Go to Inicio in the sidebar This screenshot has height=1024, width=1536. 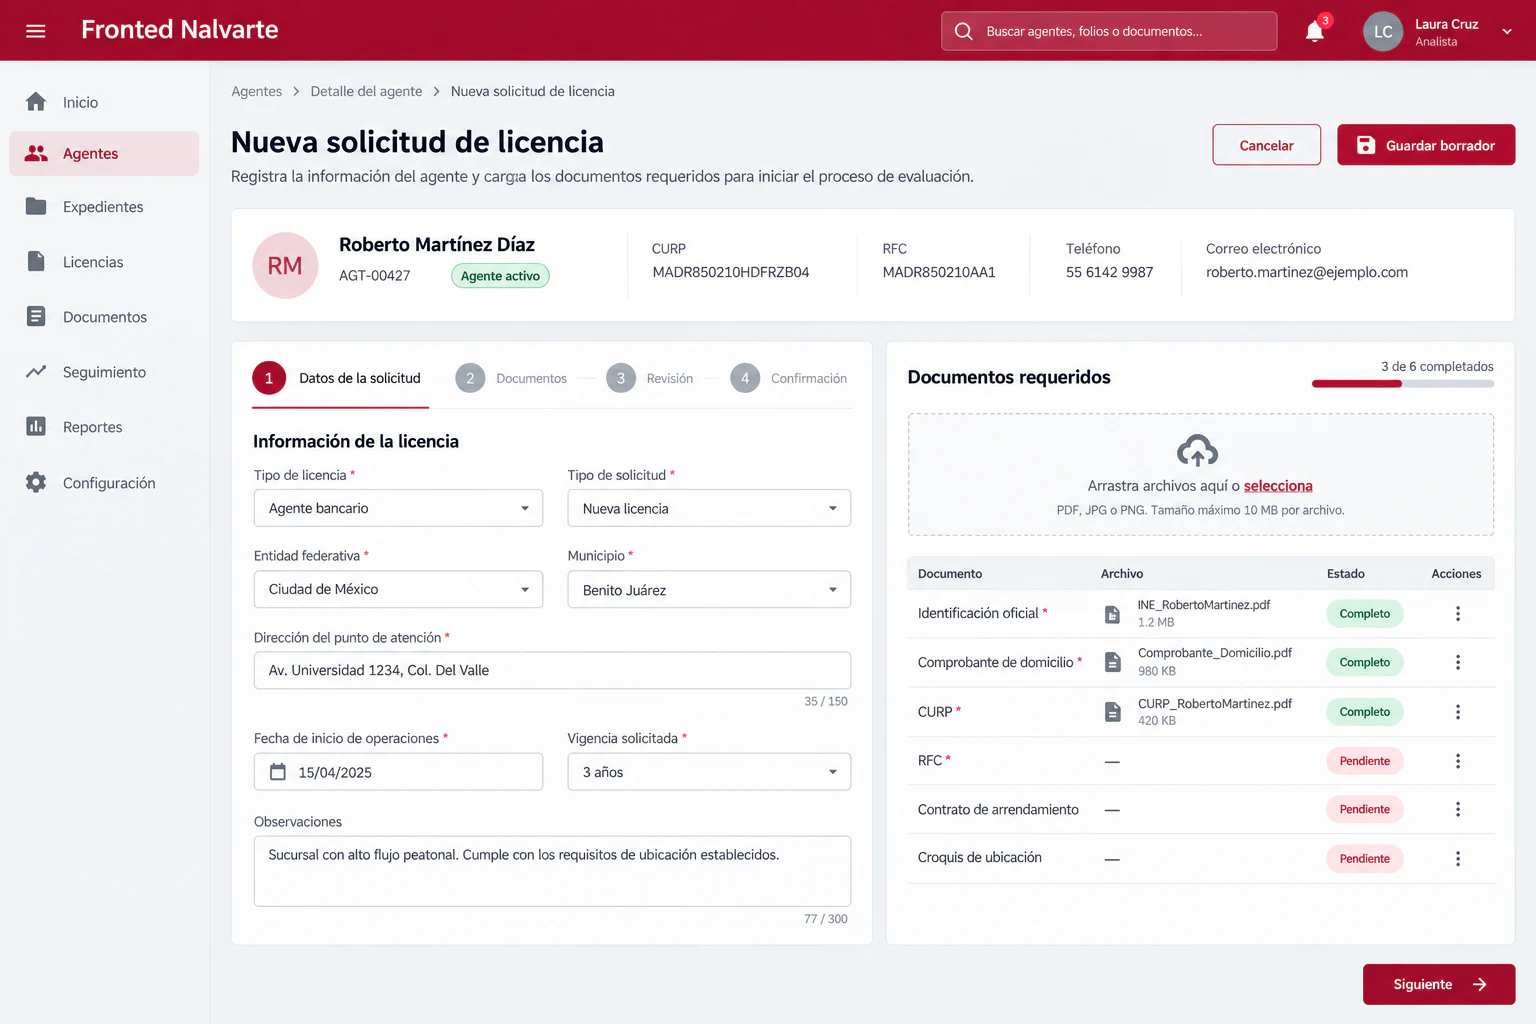(104, 102)
